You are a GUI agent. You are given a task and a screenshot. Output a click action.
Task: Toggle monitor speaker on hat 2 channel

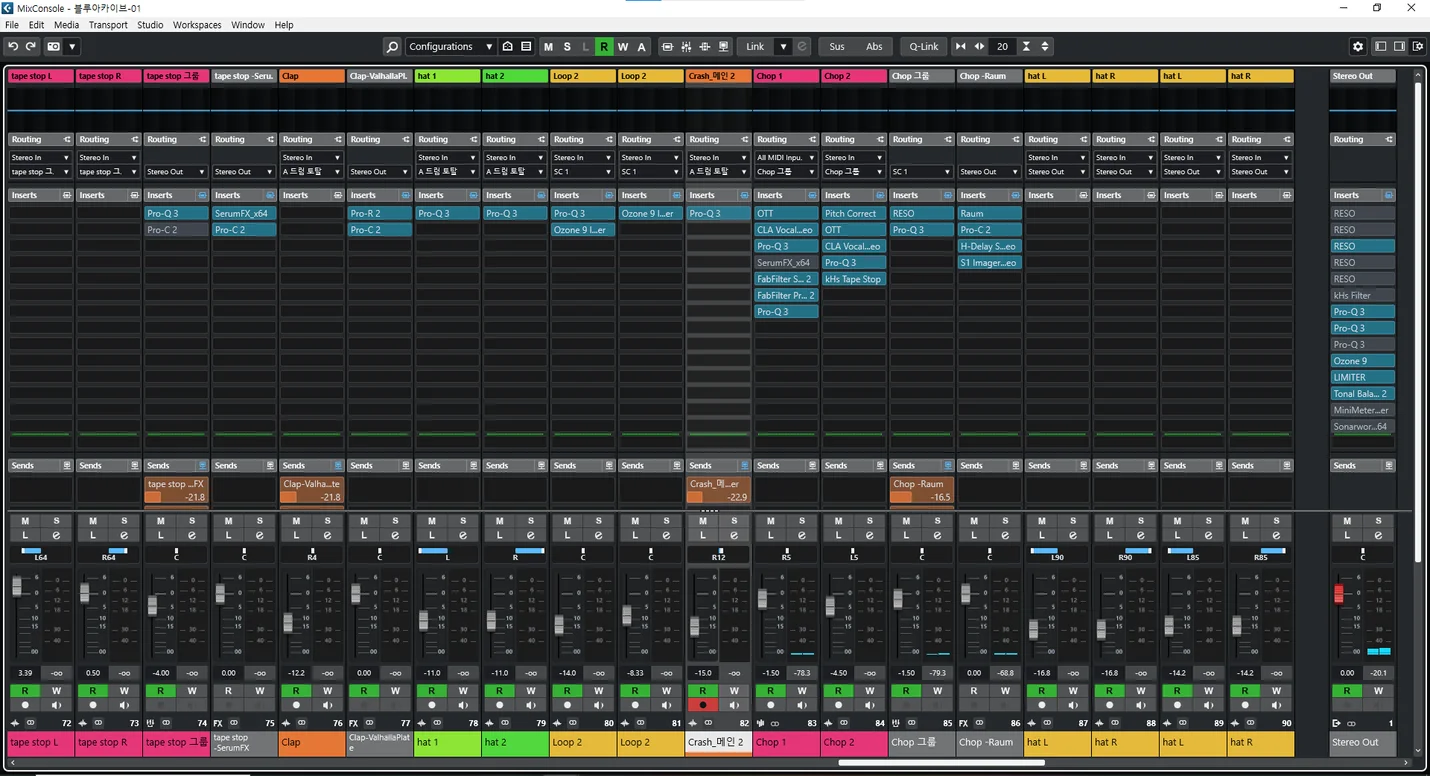[x=531, y=705]
